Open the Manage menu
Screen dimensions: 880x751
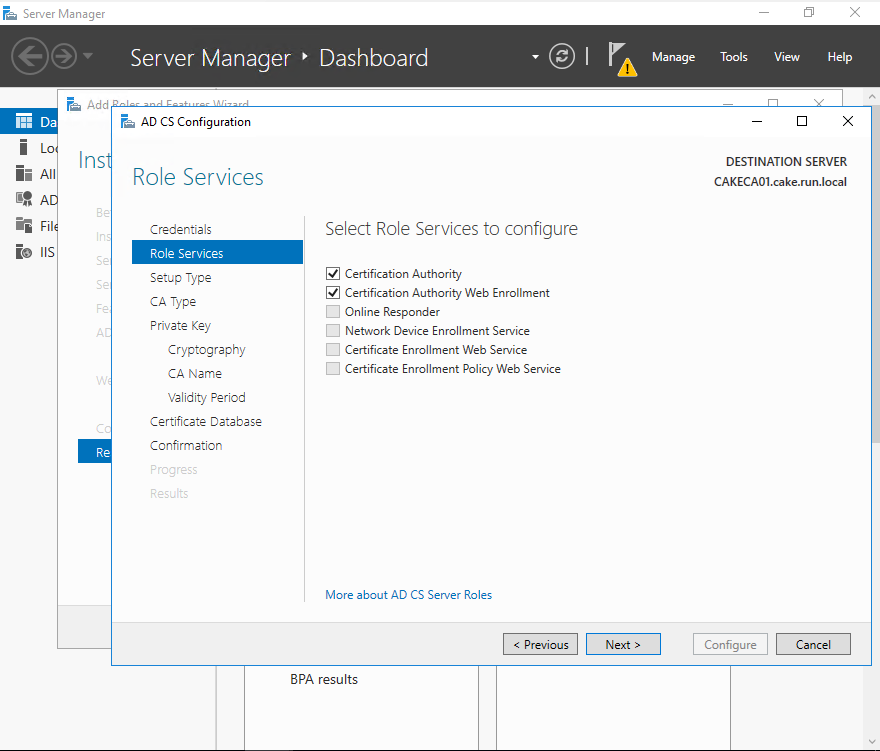pos(673,57)
